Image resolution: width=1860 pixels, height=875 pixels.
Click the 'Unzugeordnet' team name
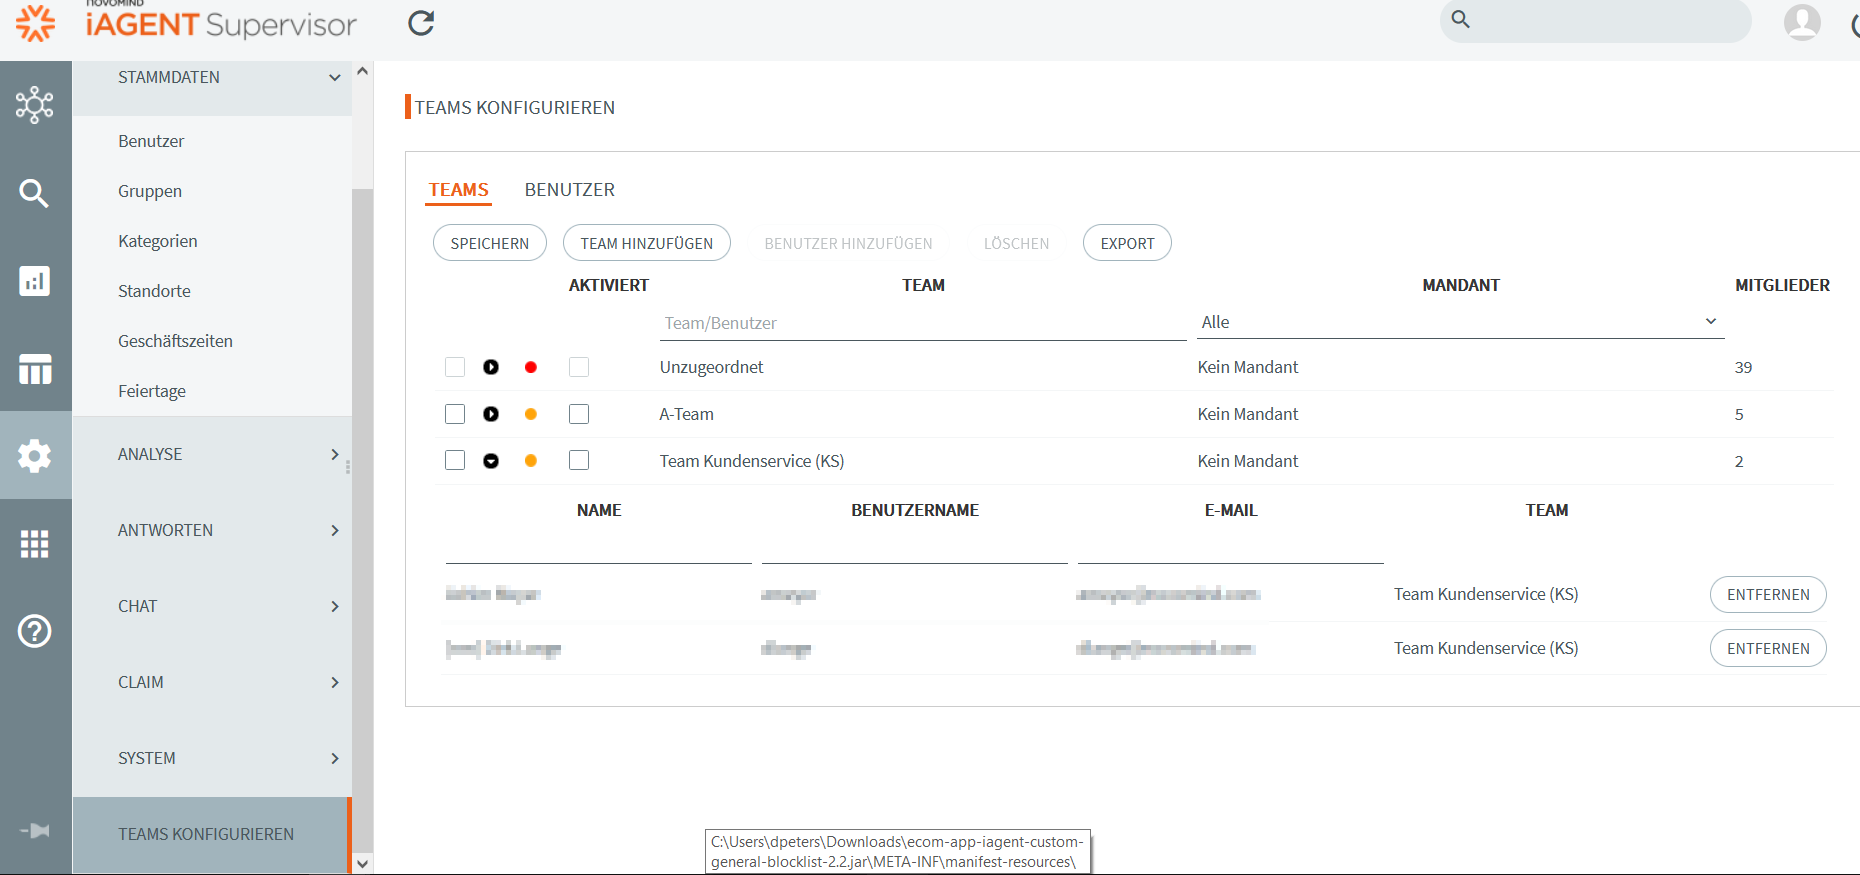point(711,367)
